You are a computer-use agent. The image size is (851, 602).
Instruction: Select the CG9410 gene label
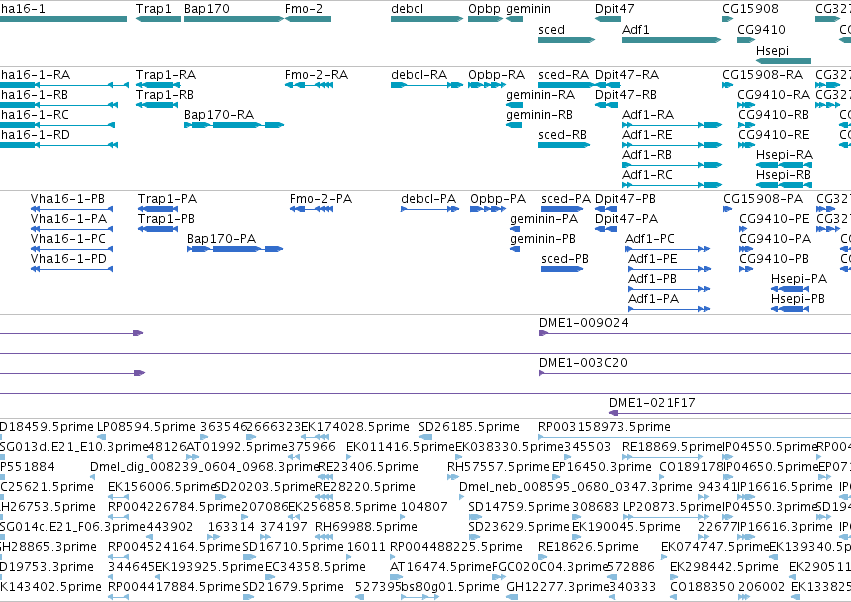point(761,29)
